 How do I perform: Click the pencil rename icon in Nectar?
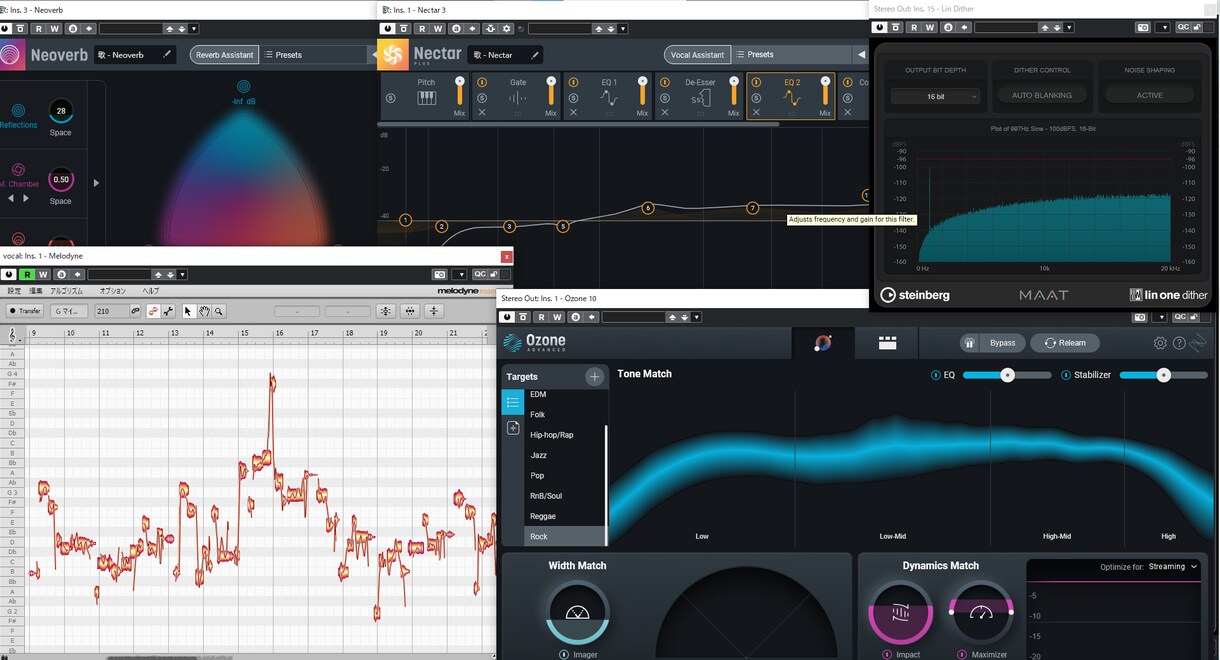click(x=535, y=55)
